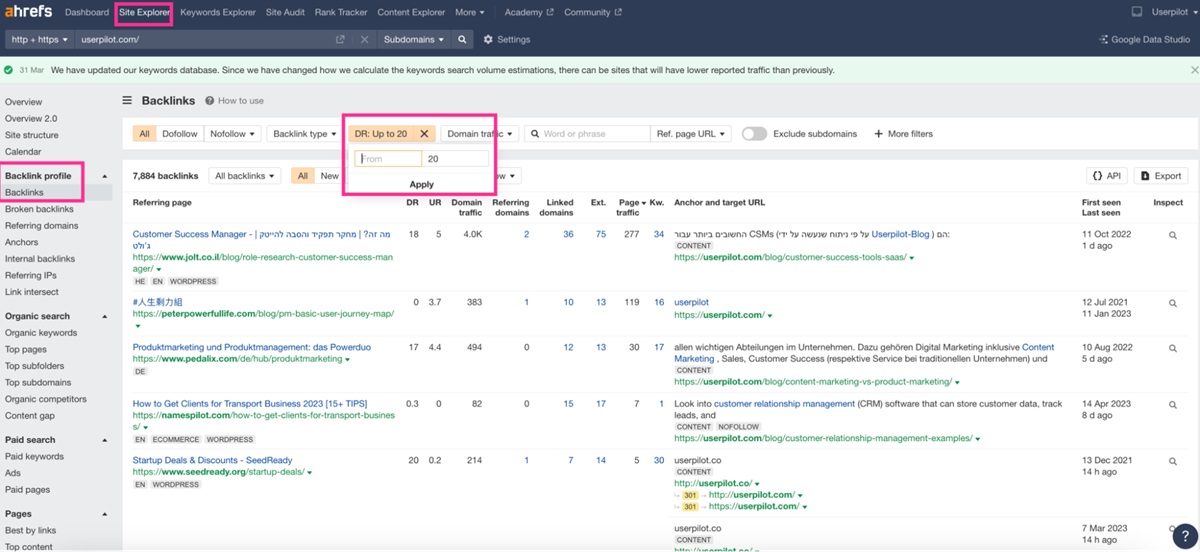Click the DR To field showing 20

[x=455, y=158]
